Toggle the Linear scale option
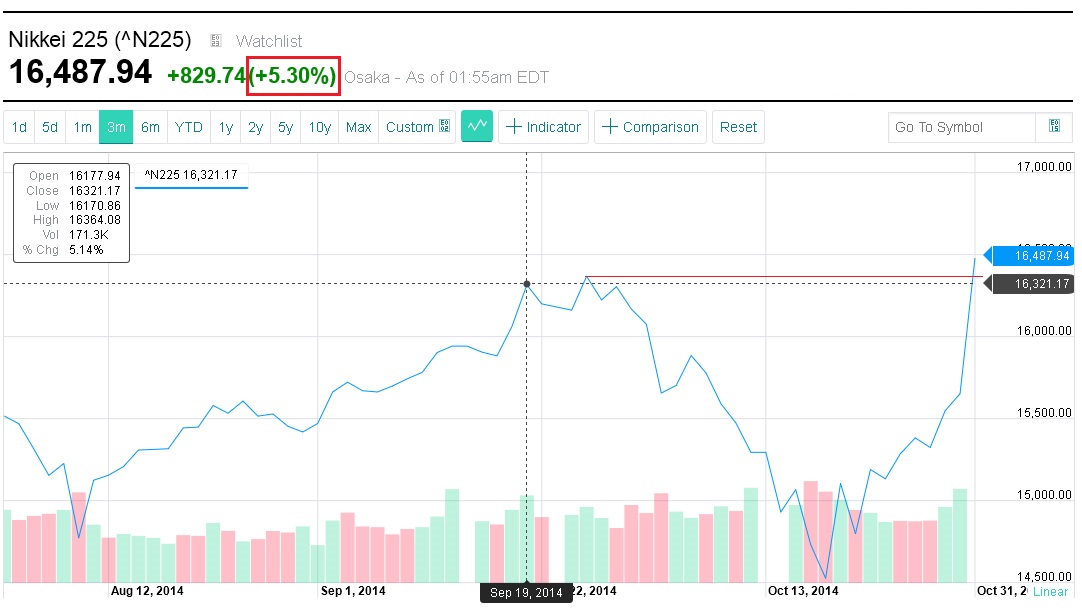The image size is (1082, 614). click(1050, 592)
